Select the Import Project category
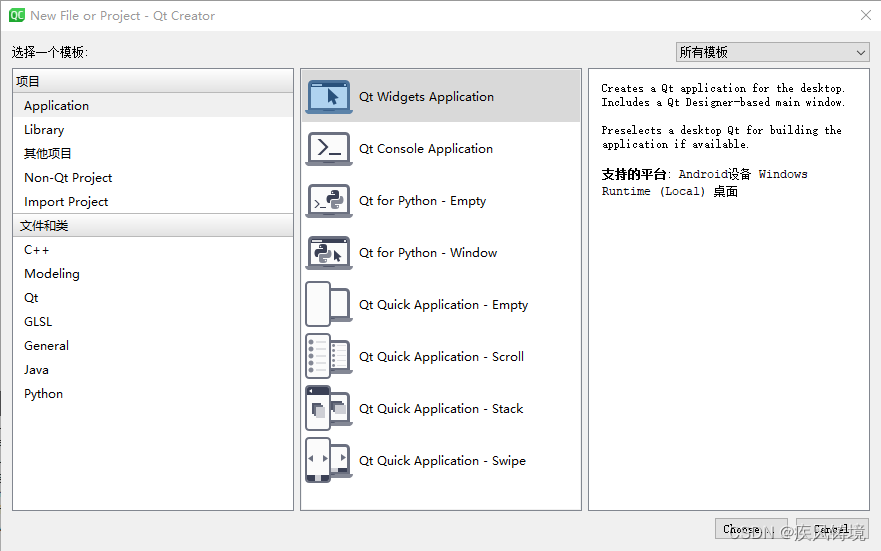 (x=153, y=202)
